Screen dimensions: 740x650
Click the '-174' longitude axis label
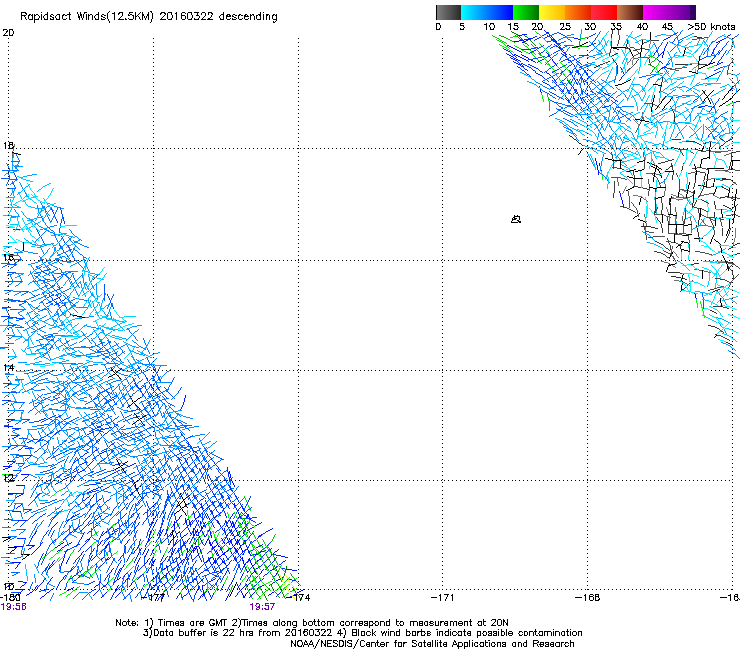[299, 598]
